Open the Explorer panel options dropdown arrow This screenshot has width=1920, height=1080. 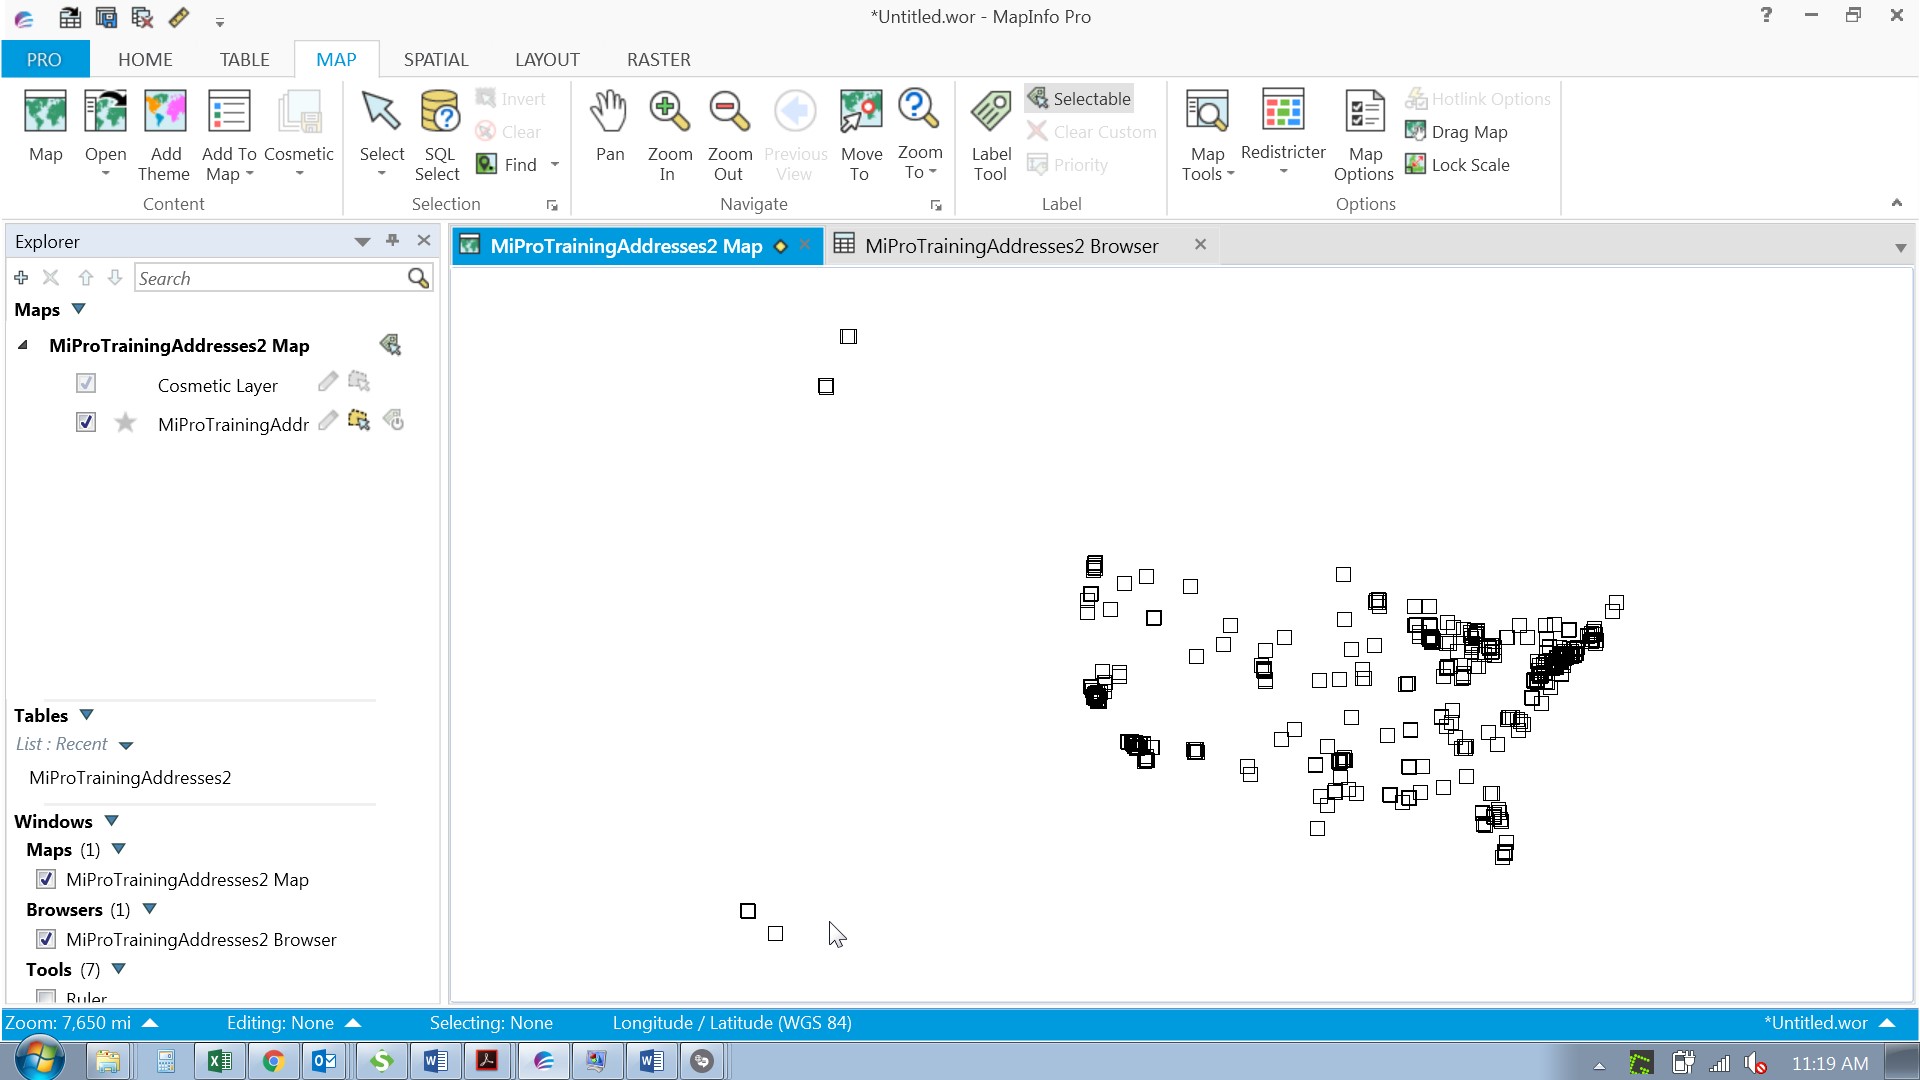pos(362,241)
